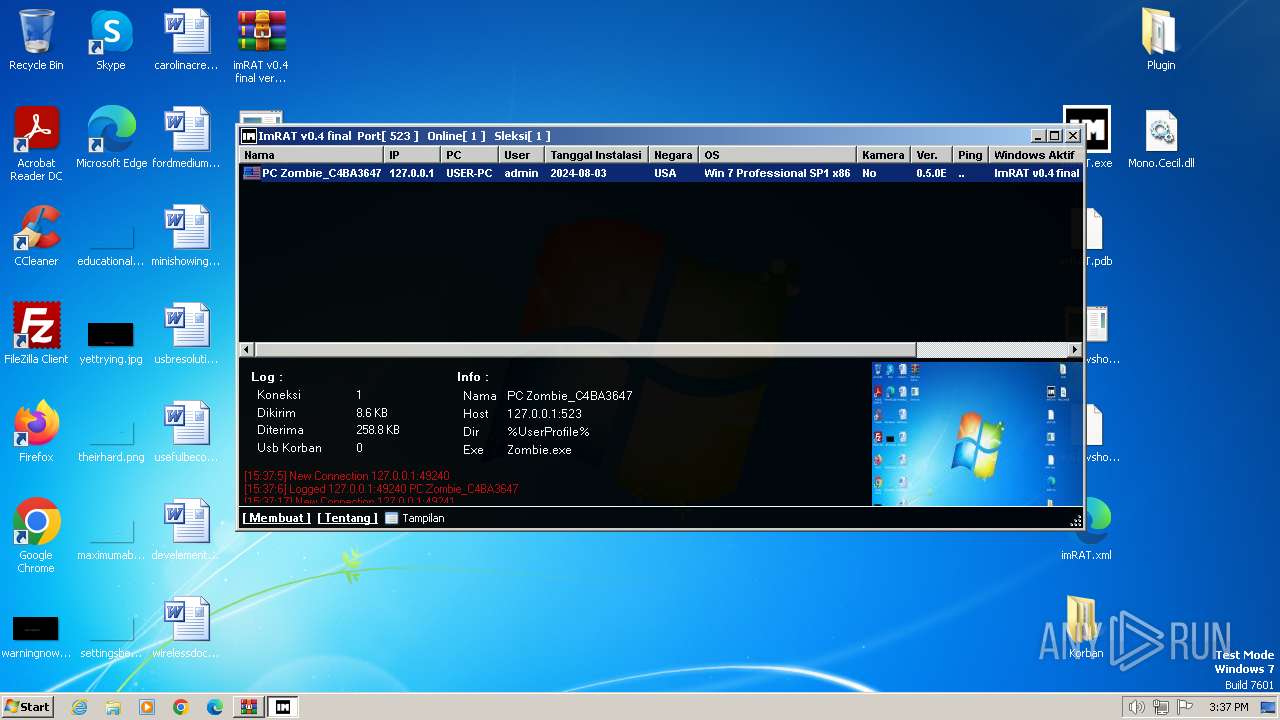The image size is (1280, 720).
Task: Open Windows Explorer from taskbar
Action: (113, 707)
